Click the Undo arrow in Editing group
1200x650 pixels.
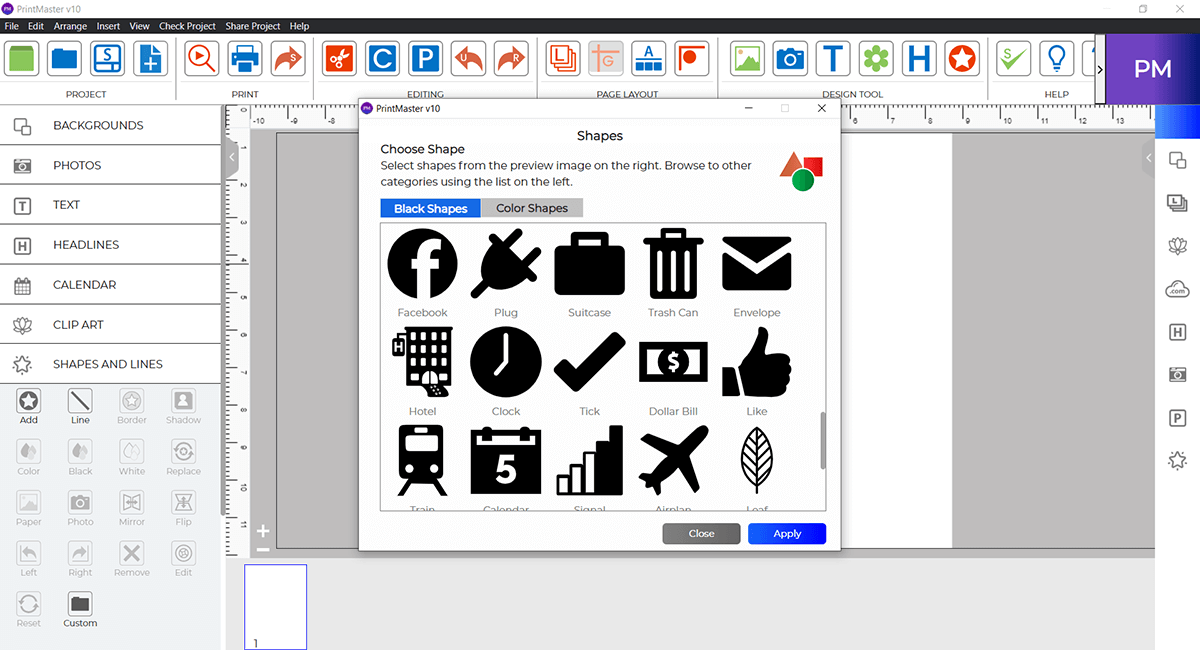pos(468,58)
